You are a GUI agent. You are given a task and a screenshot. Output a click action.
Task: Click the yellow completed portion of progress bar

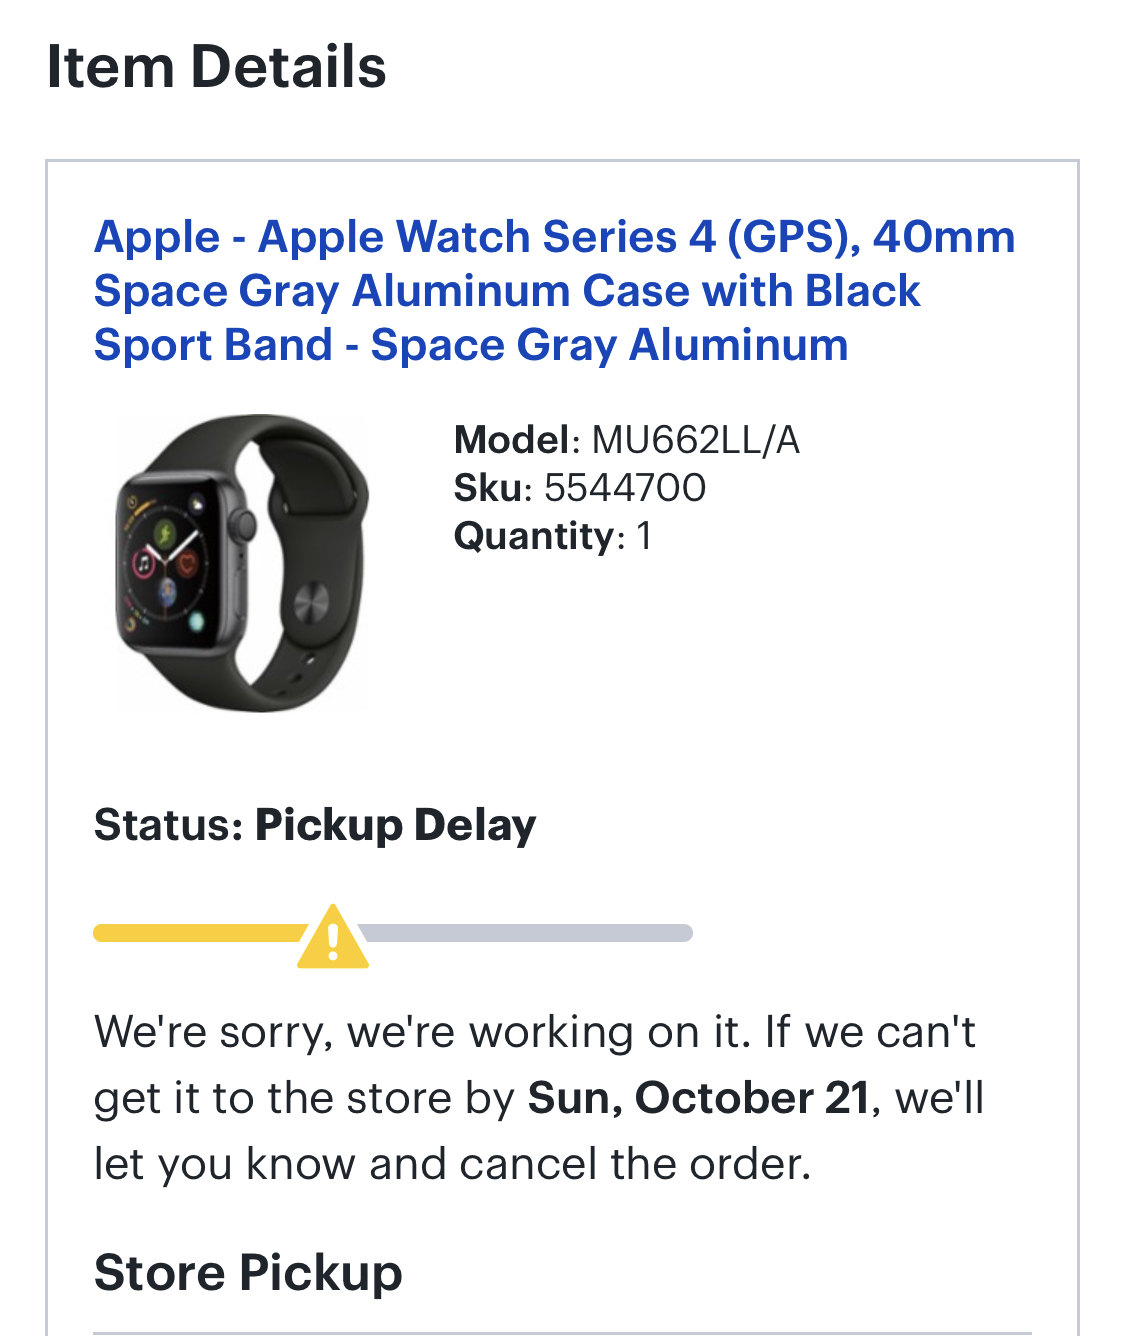point(198,933)
